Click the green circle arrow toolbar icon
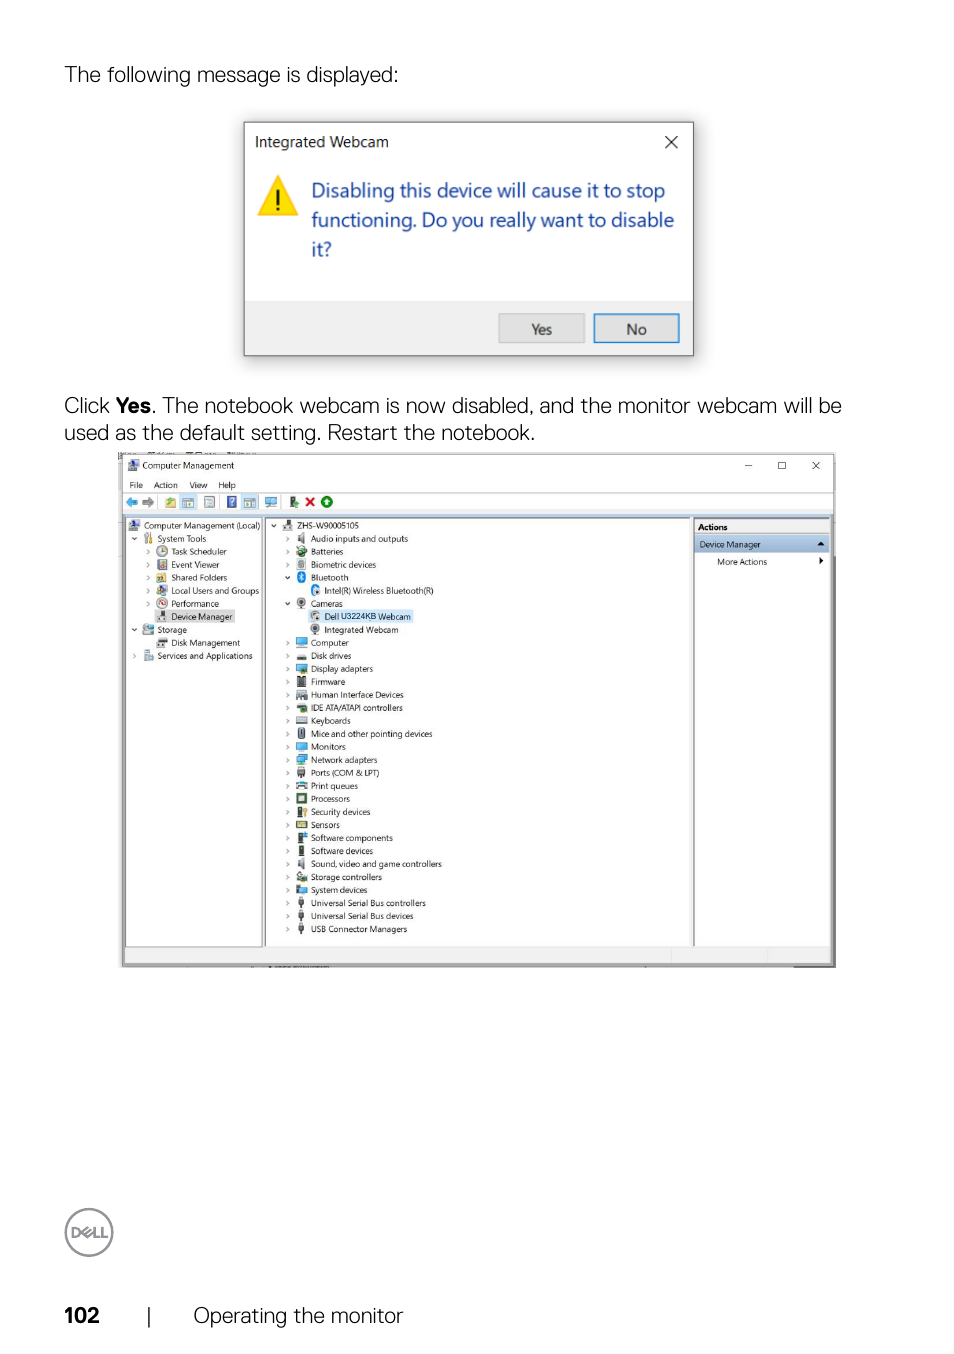Image resolution: width=954 pixels, height=1354 pixels. (327, 502)
